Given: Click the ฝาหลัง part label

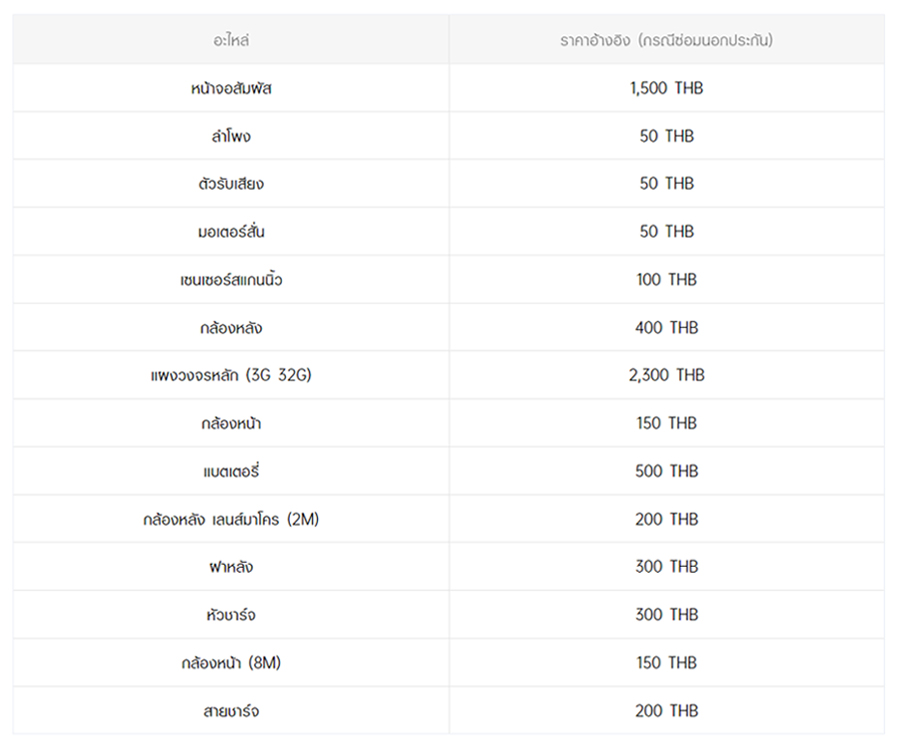Looking at the screenshot, I should 231,567.
